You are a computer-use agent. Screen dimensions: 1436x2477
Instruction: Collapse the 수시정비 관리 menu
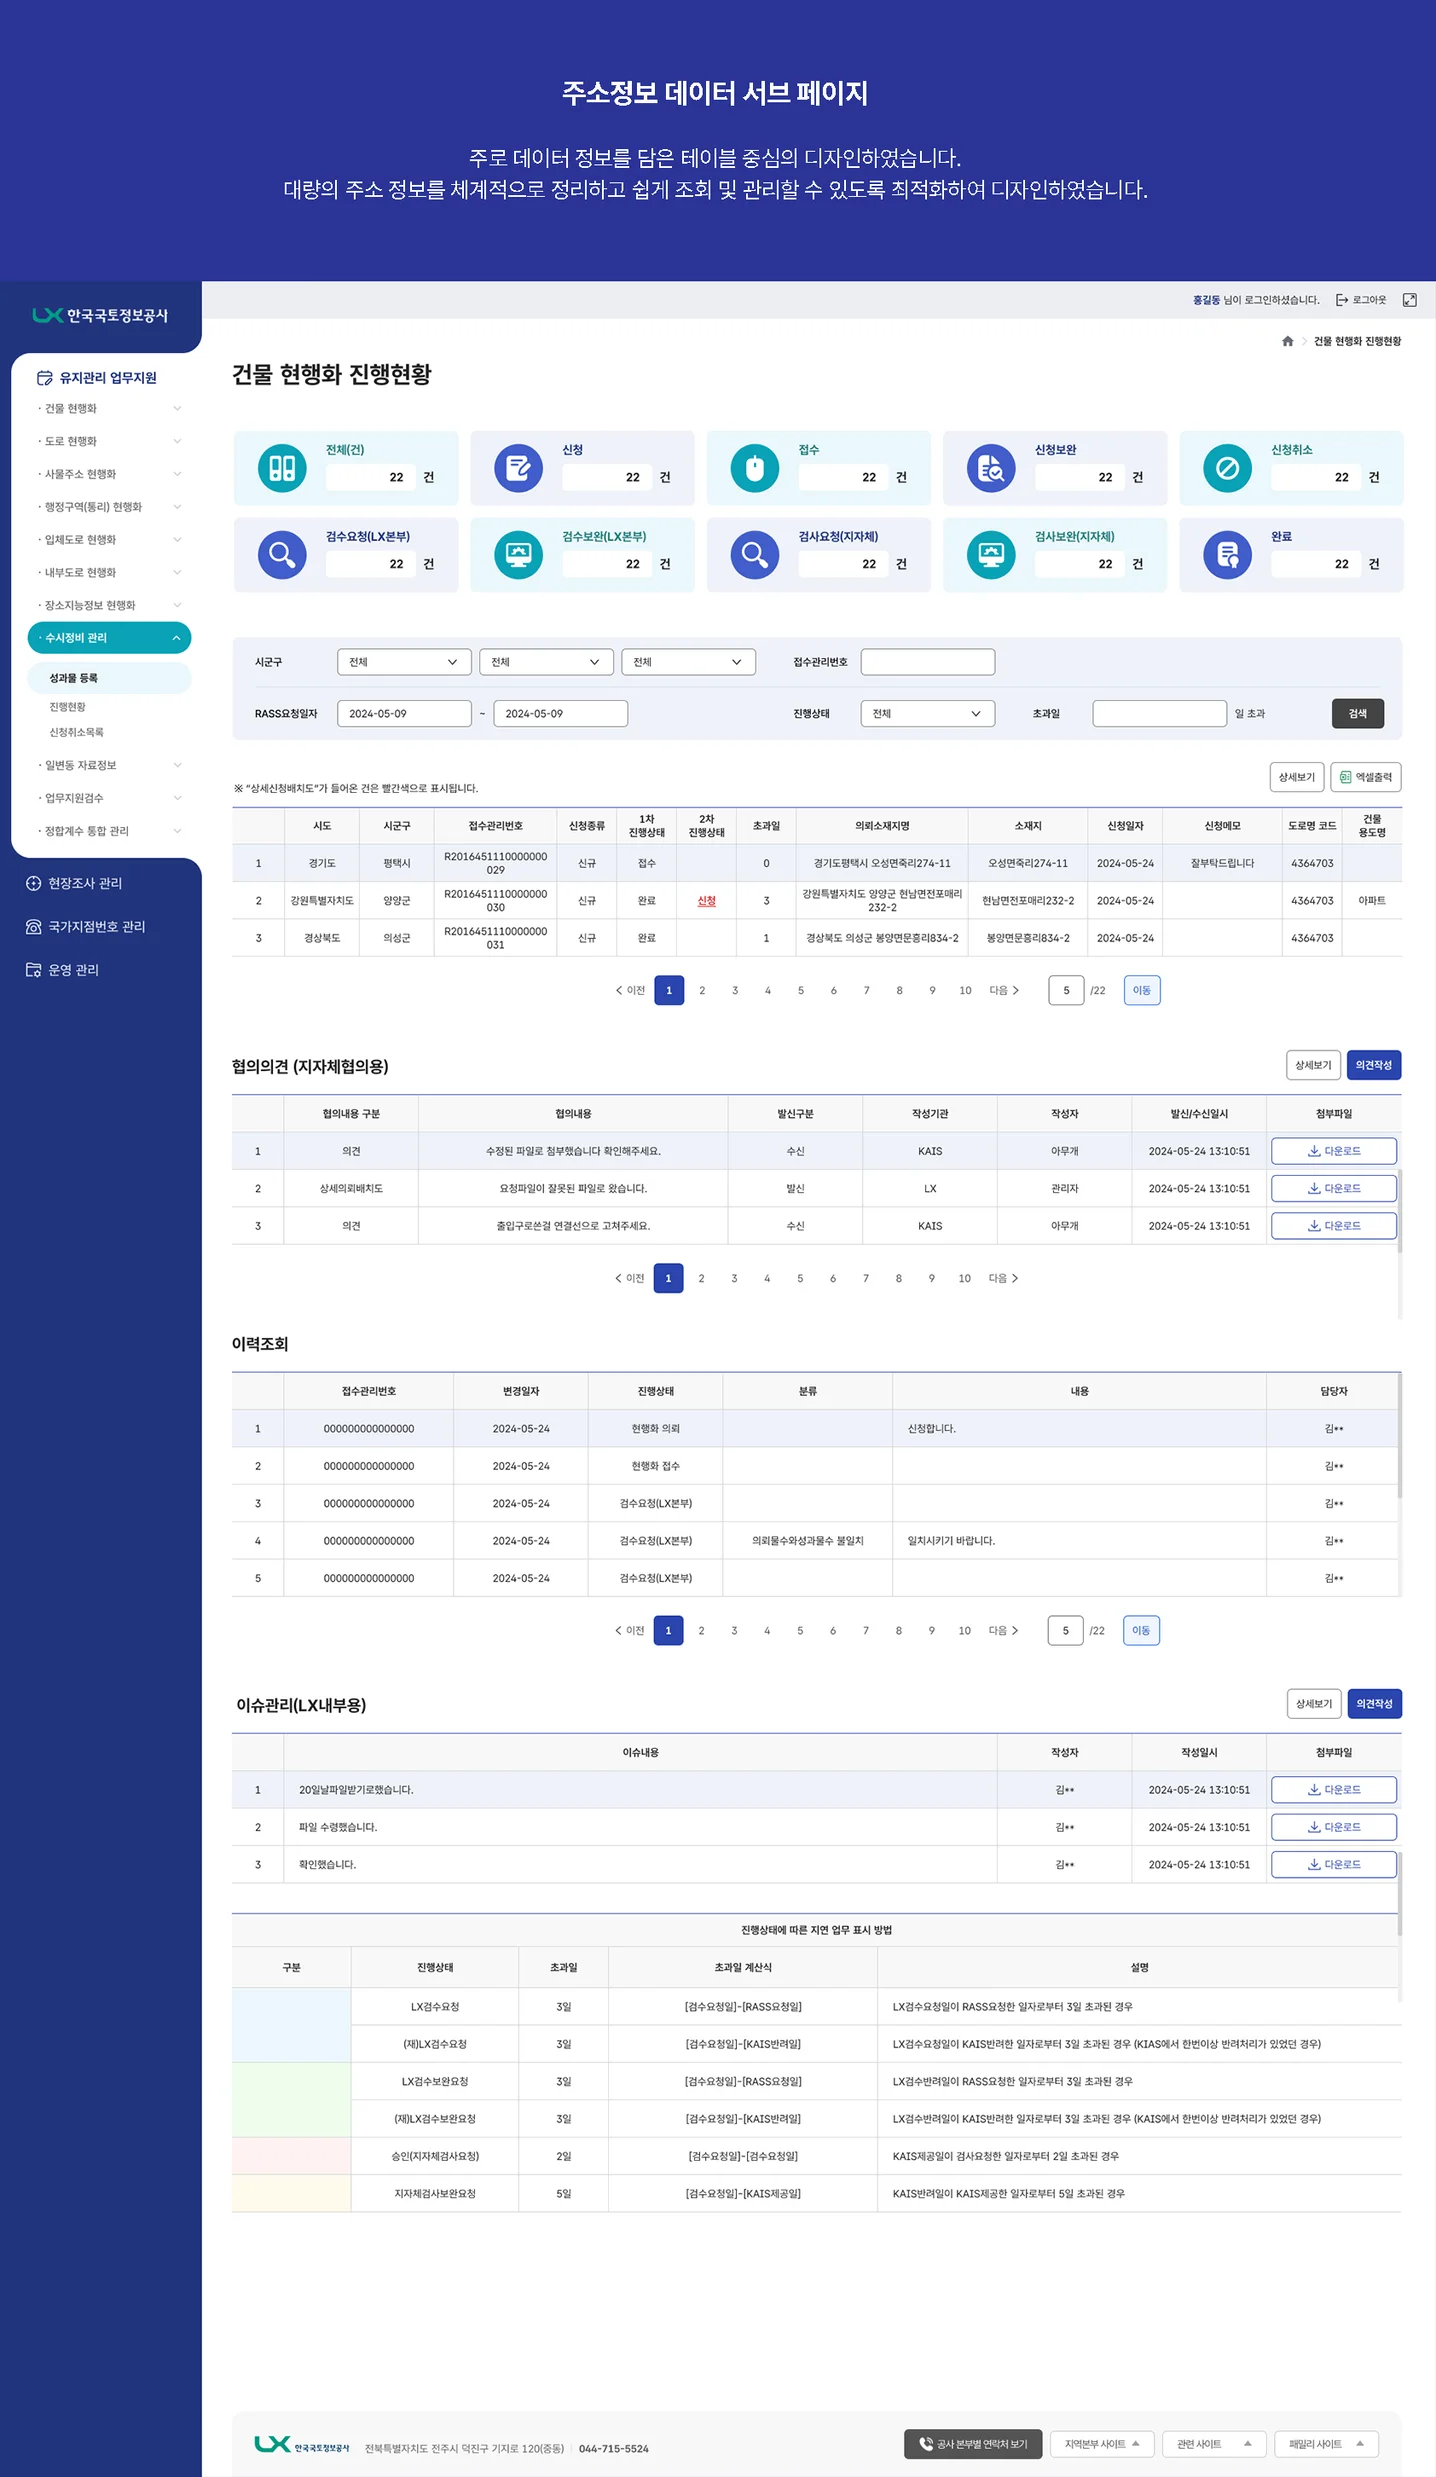click(x=109, y=638)
